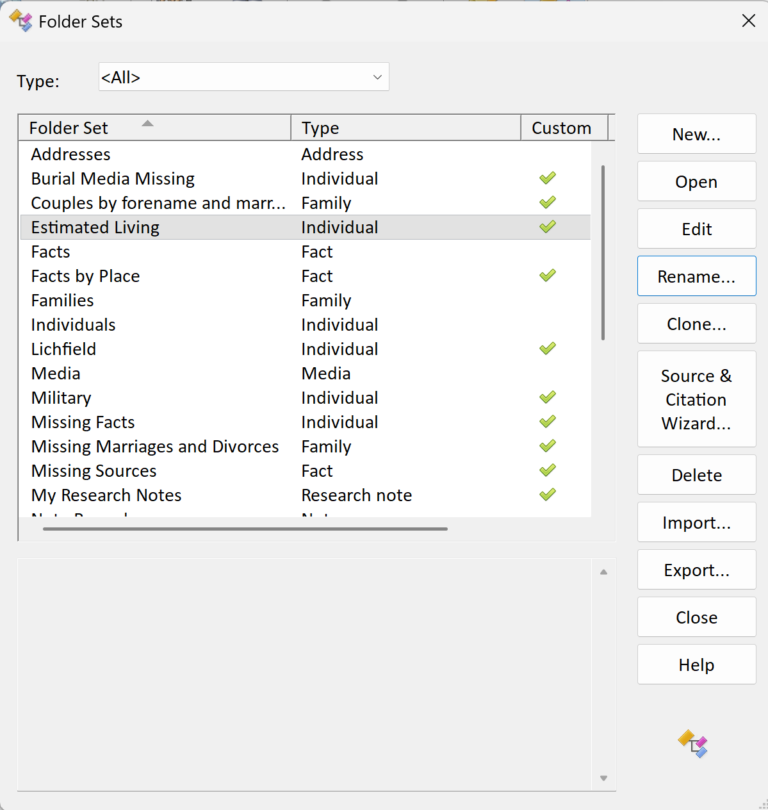Click the Research note type cell
This screenshot has width=768, height=810.
pyautogui.click(x=356, y=495)
